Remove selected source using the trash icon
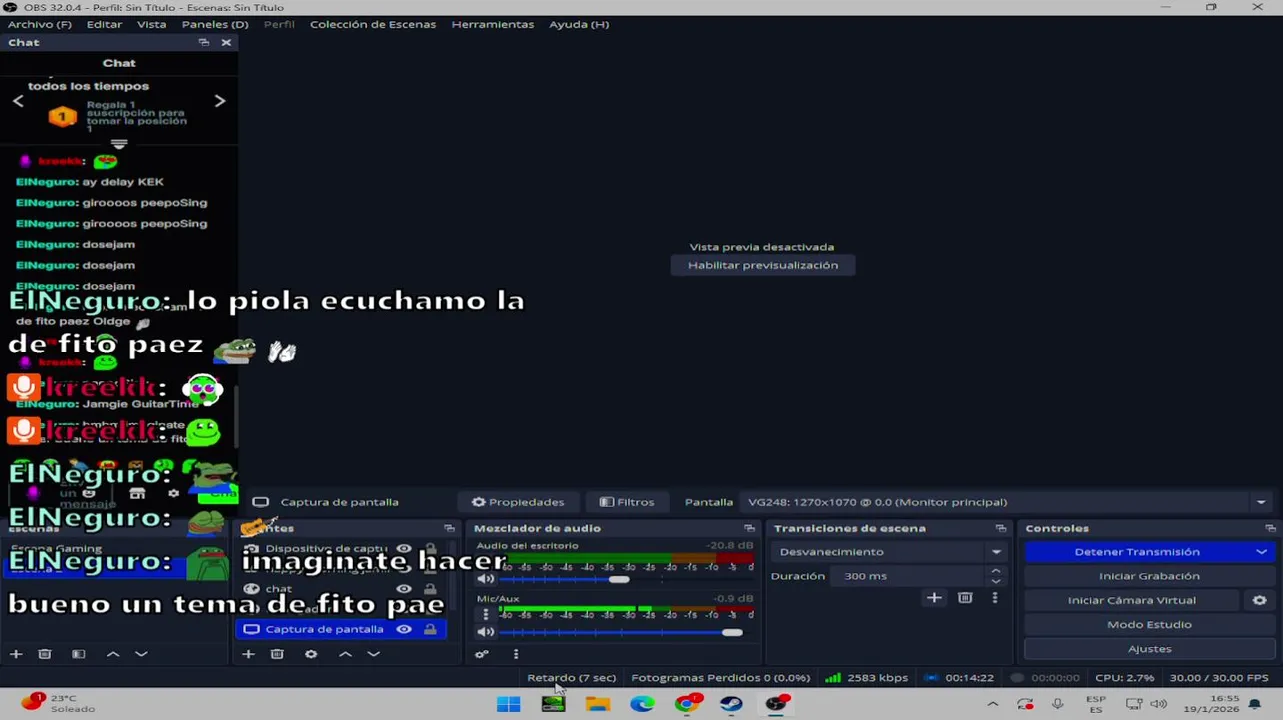Screen dimensions: 1283x720 tap(277, 654)
